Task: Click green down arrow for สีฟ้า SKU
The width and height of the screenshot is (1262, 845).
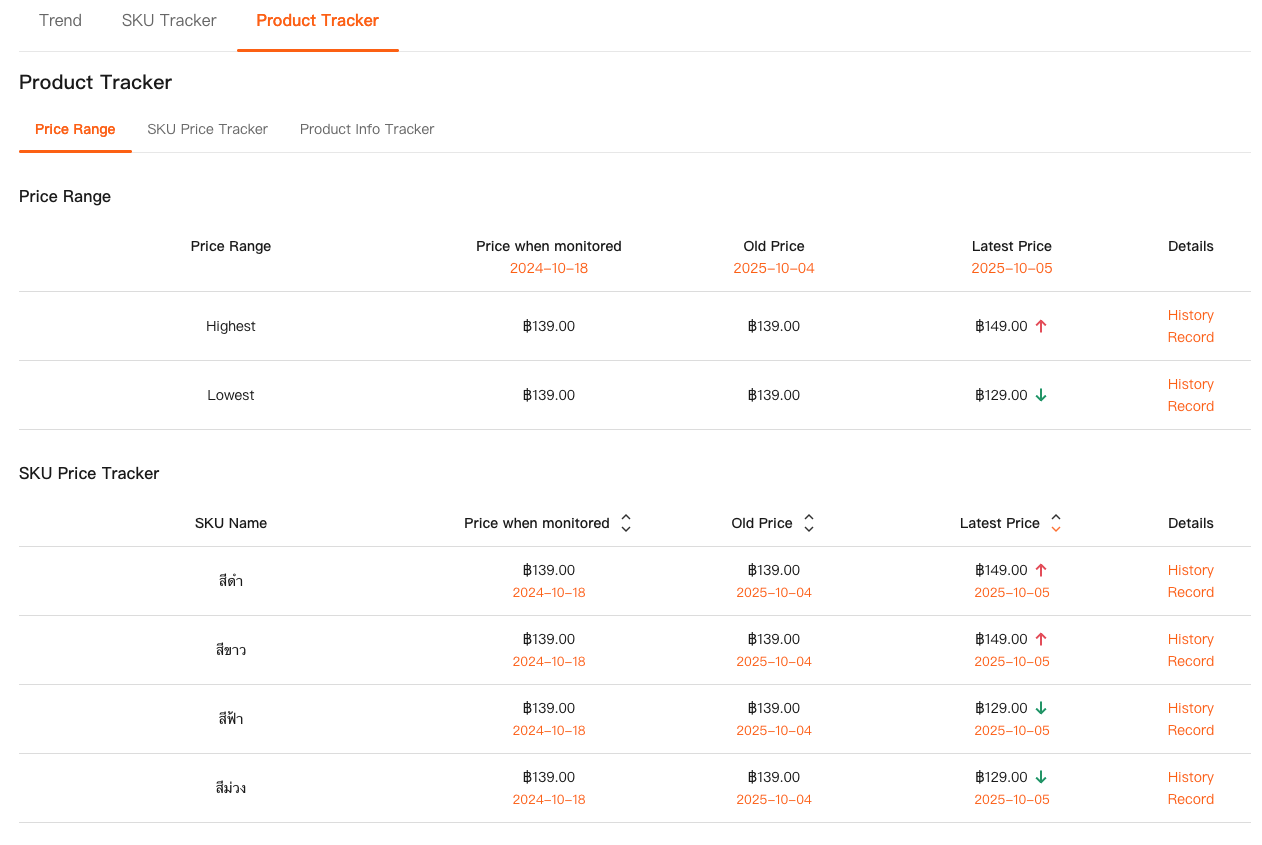Action: (1040, 708)
